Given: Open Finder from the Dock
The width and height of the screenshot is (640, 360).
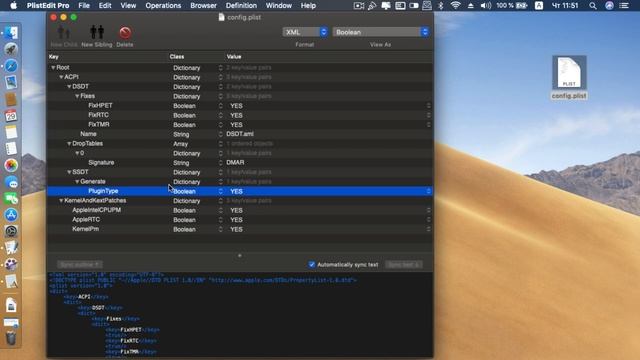Looking at the screenshot, I should 11,33.
